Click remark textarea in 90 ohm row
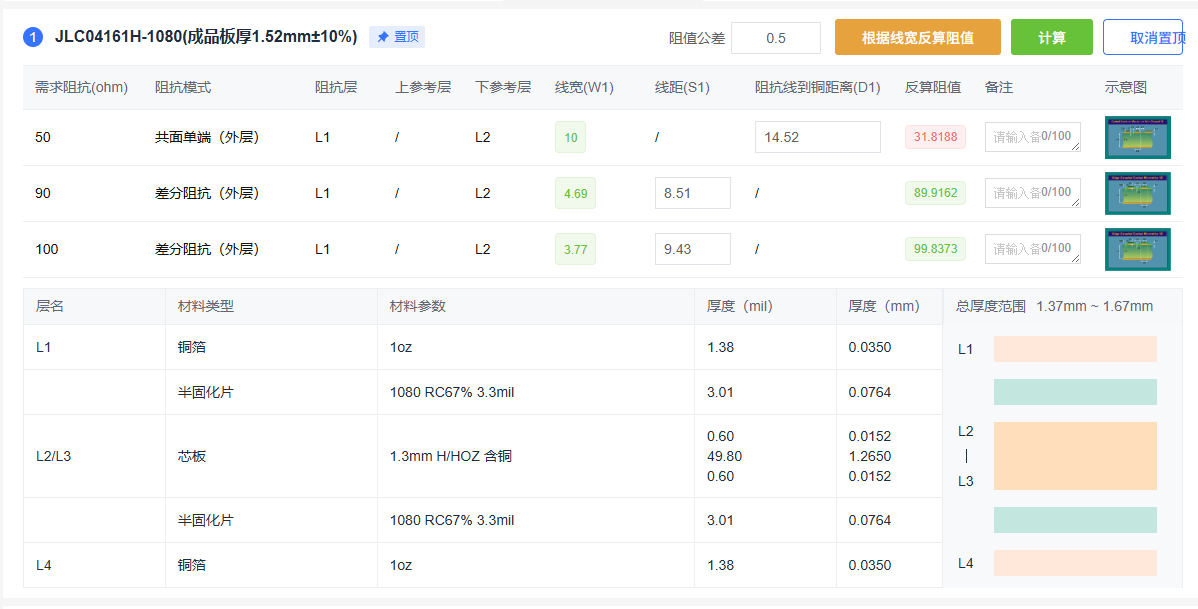 (x=1032, y=193)
